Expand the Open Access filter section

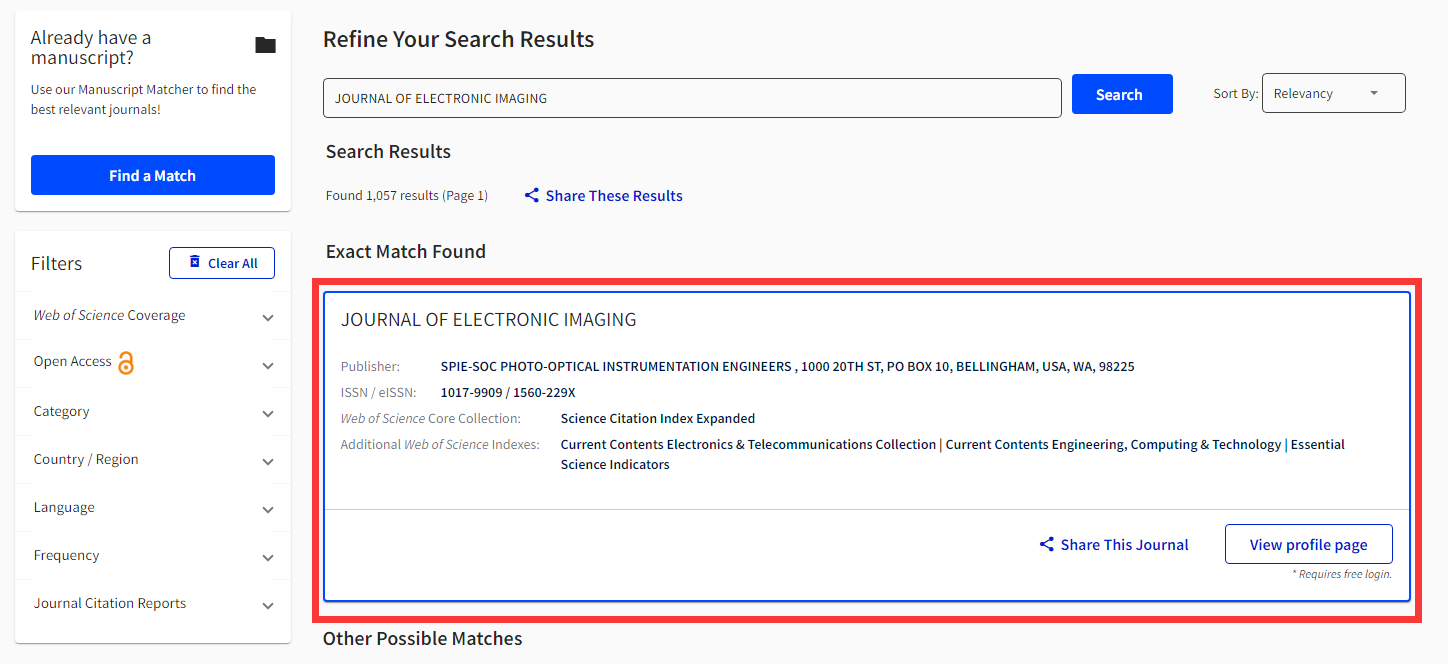268,366
